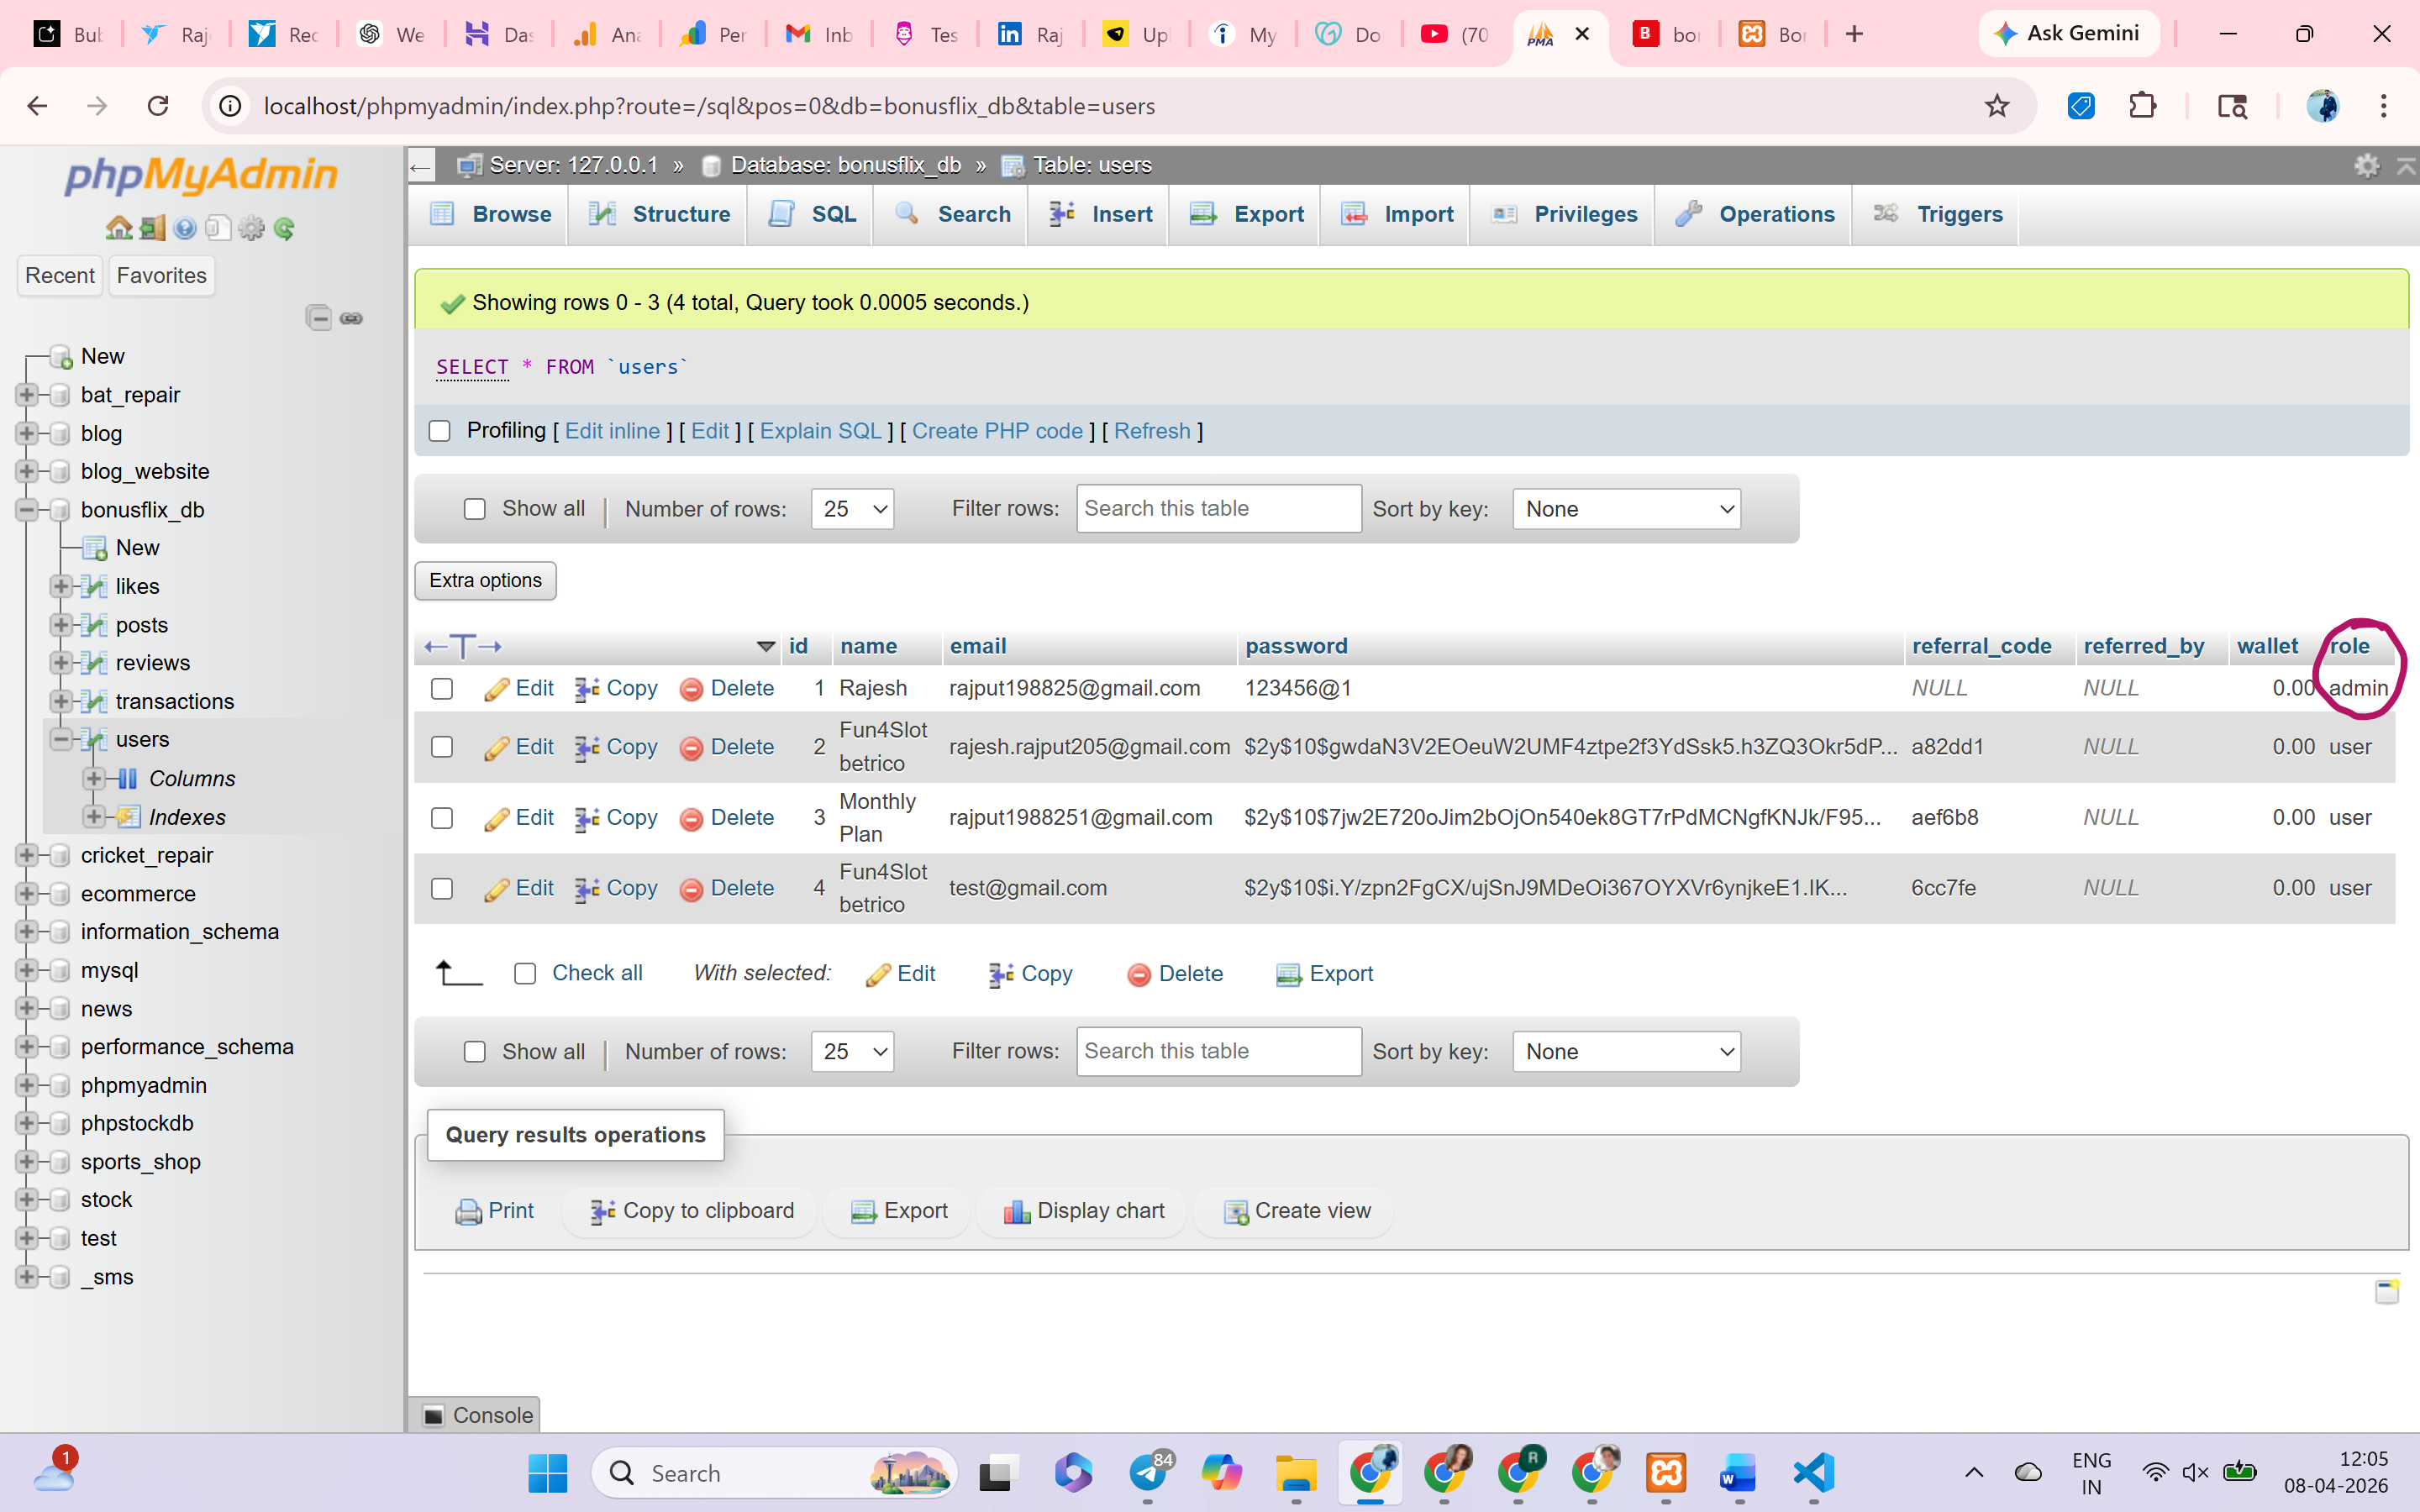Select the checkbox for test@gmail.com row
This screenshot has height=1512, width=2420.
coord(442,888)
